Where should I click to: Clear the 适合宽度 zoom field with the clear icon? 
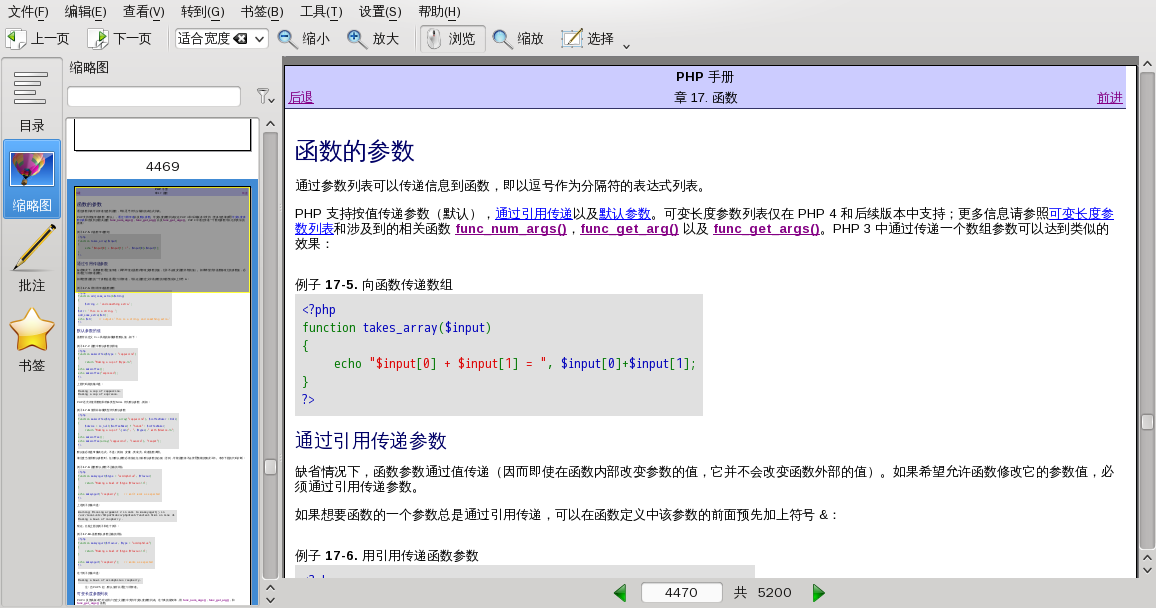click(x=240, y=38)
